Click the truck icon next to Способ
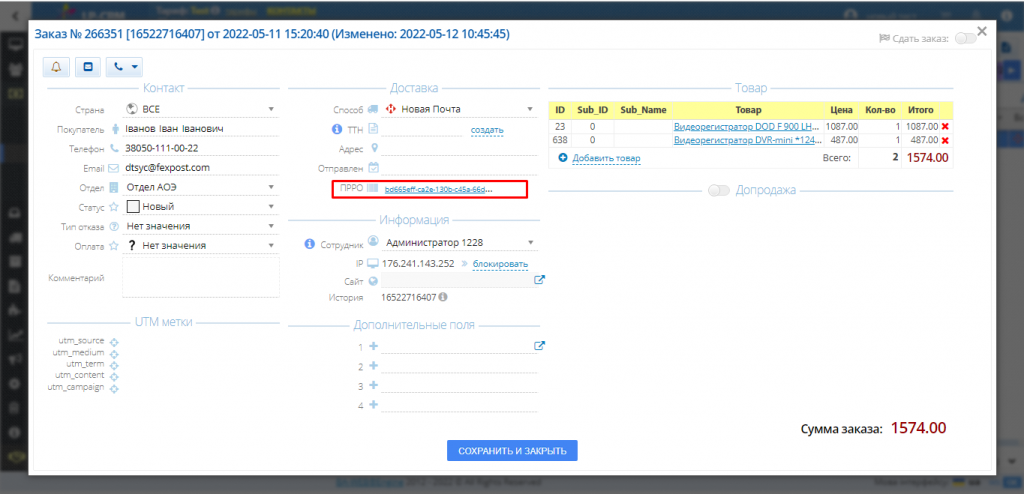The width and height of the screenshot is (1024, 494). point(373,109)
